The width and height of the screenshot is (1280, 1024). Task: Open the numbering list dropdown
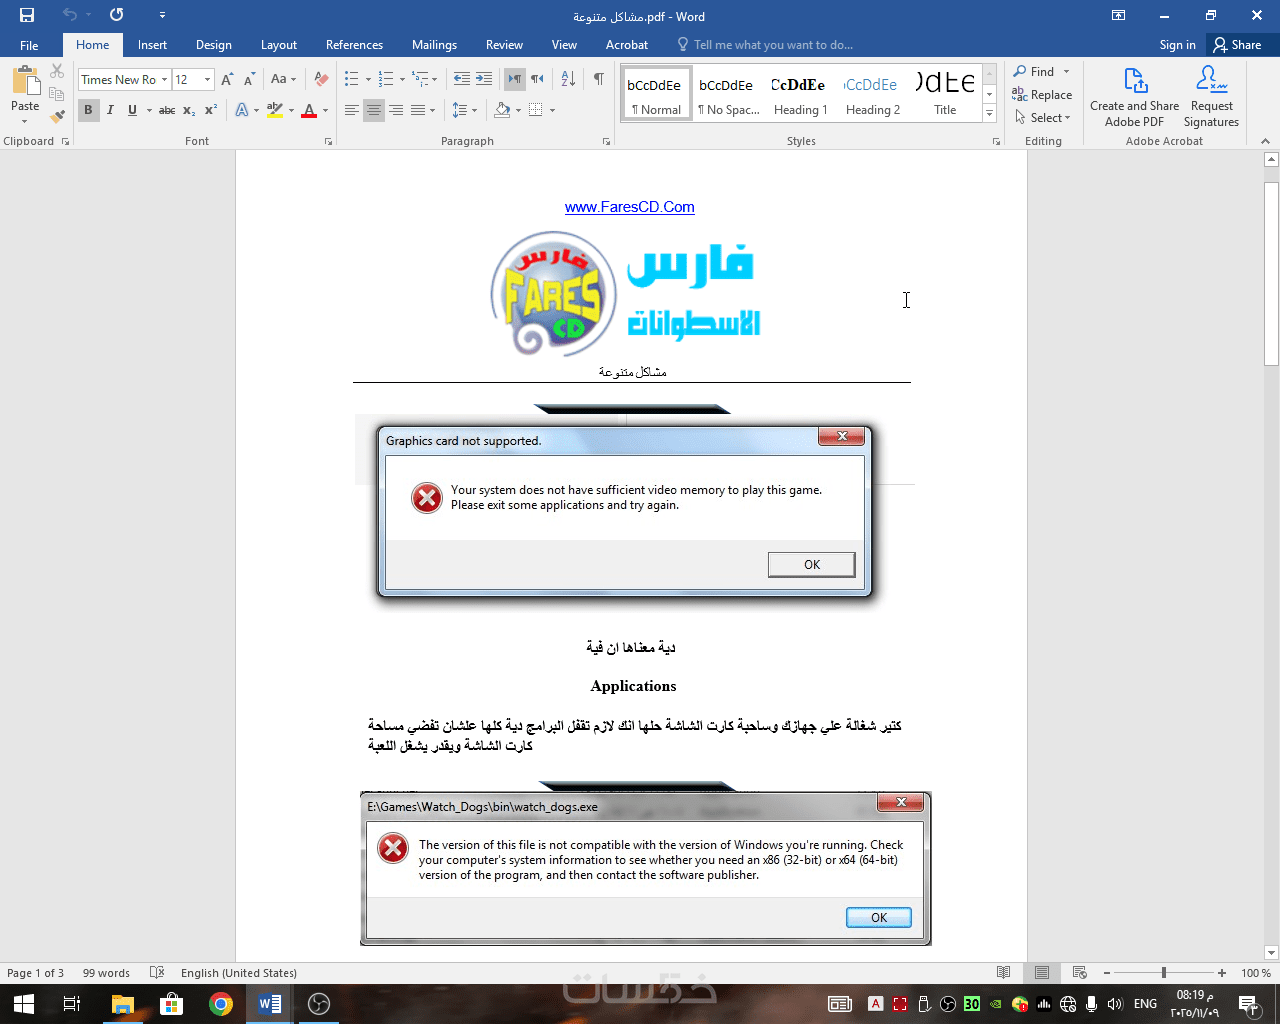pyautogui.click(x=402, y=79)
